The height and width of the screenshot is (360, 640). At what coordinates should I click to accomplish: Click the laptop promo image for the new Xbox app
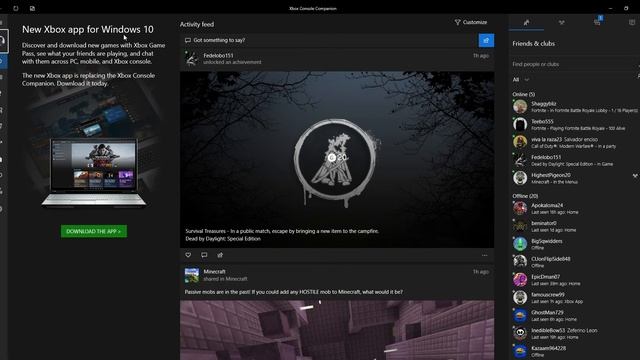pyautogui.click(x=94, y=172)
